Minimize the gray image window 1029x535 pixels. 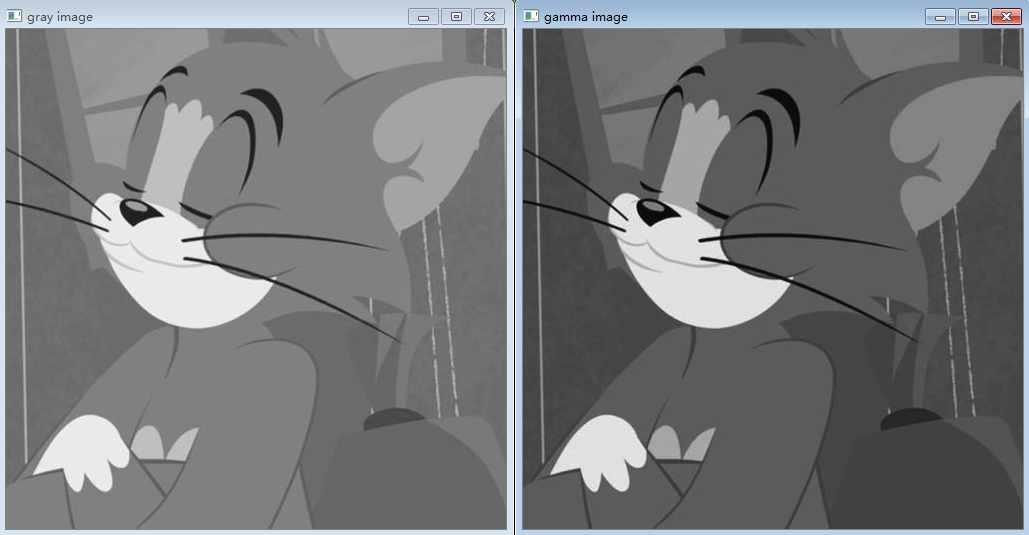423,16
